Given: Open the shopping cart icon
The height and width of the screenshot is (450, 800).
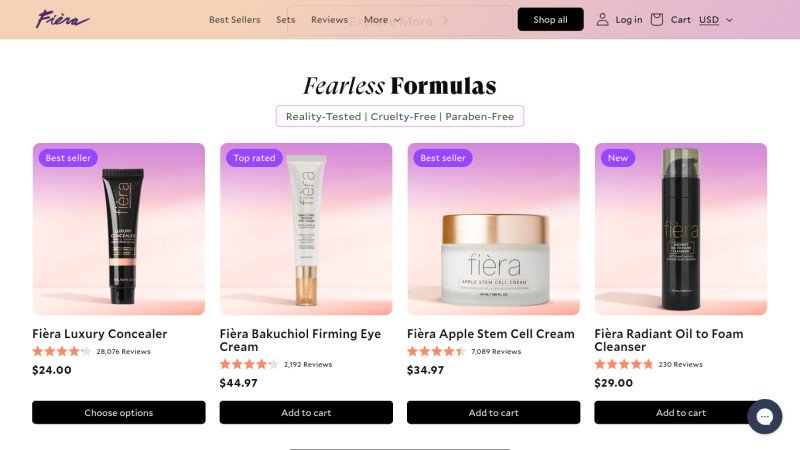Looking at the screenshot, I should tap(657, 19).
